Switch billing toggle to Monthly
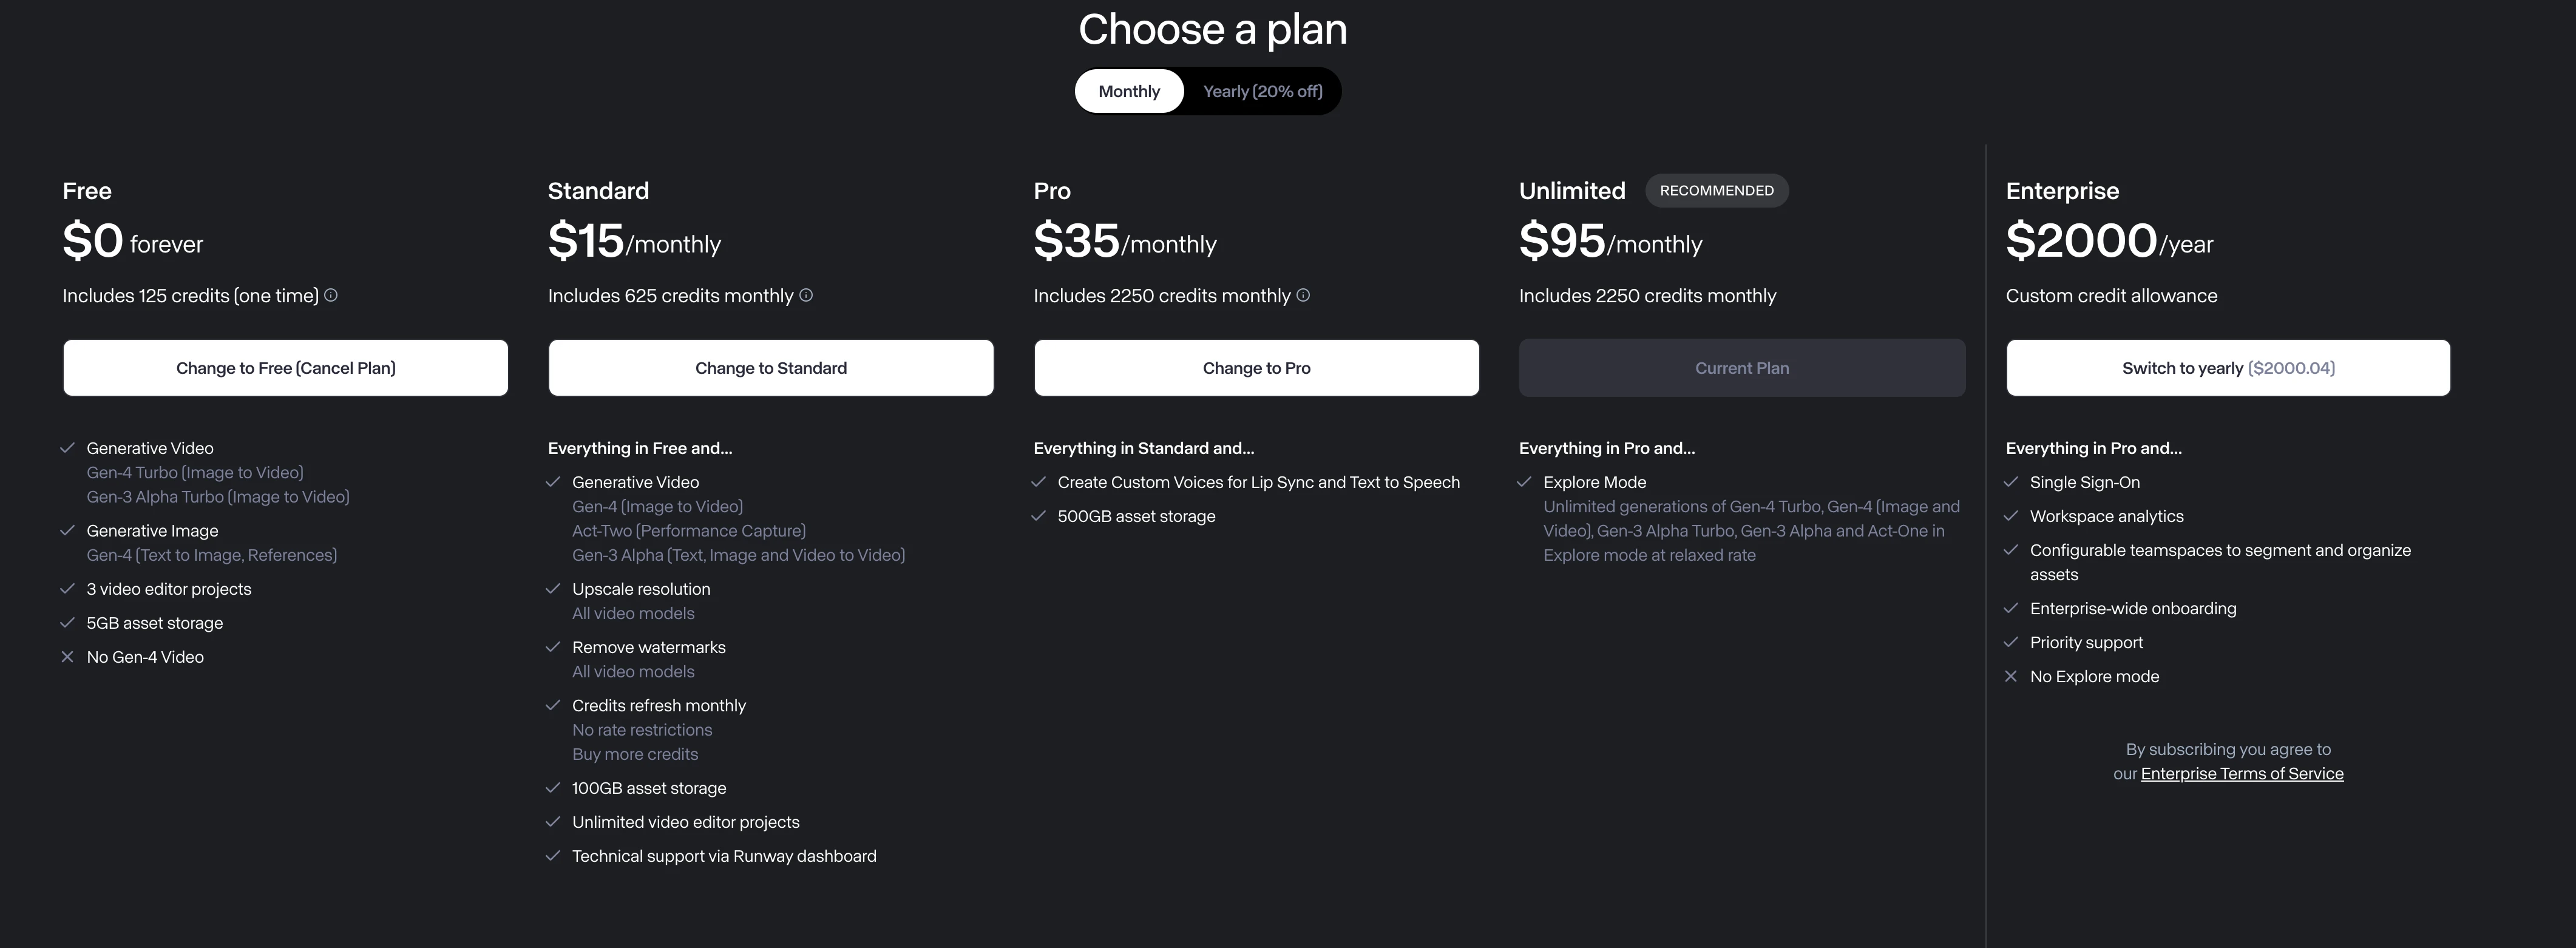Screen dimensions: 2576x948 click(x=1129, y=91)
